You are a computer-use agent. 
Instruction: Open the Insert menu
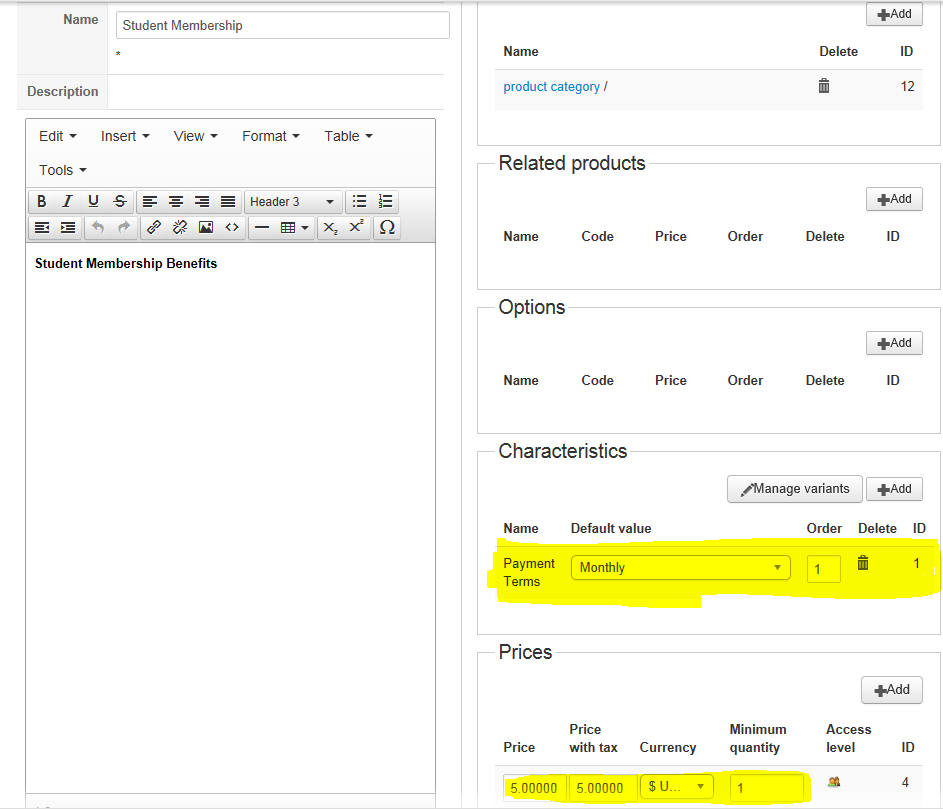125,136
